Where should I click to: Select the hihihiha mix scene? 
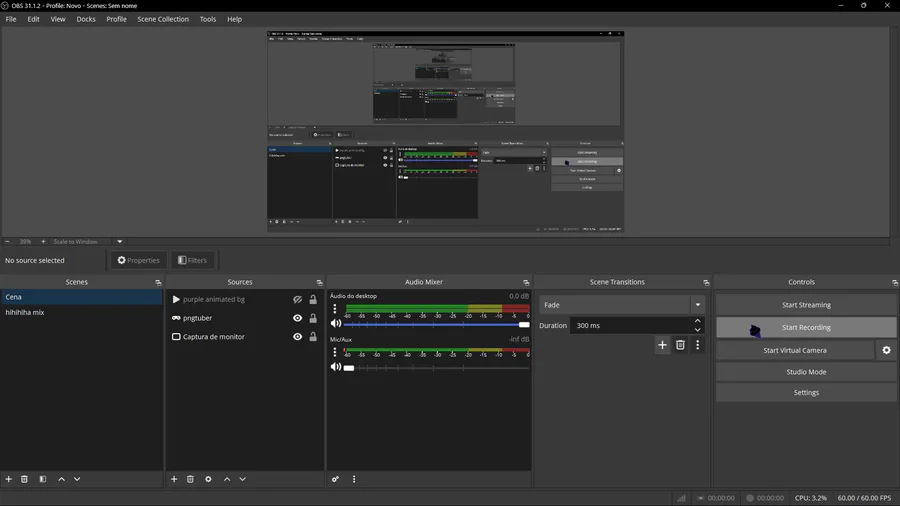click(82, 313)
